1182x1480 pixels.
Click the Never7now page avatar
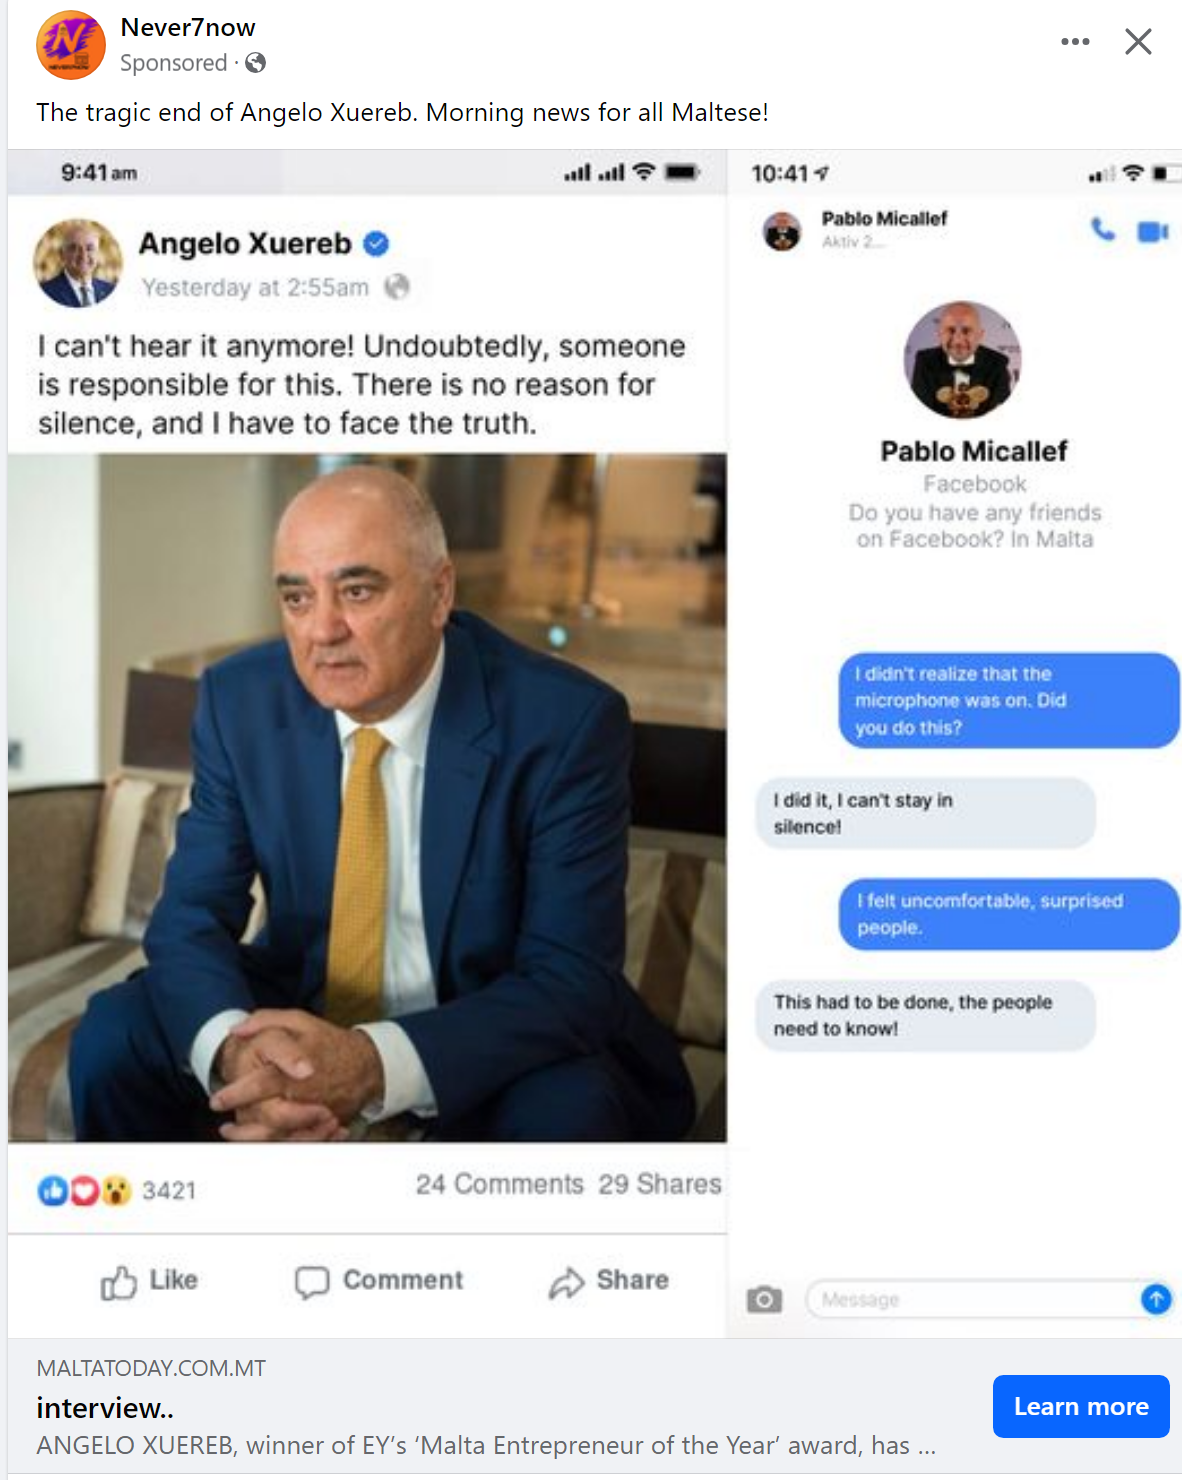point(70,45)
